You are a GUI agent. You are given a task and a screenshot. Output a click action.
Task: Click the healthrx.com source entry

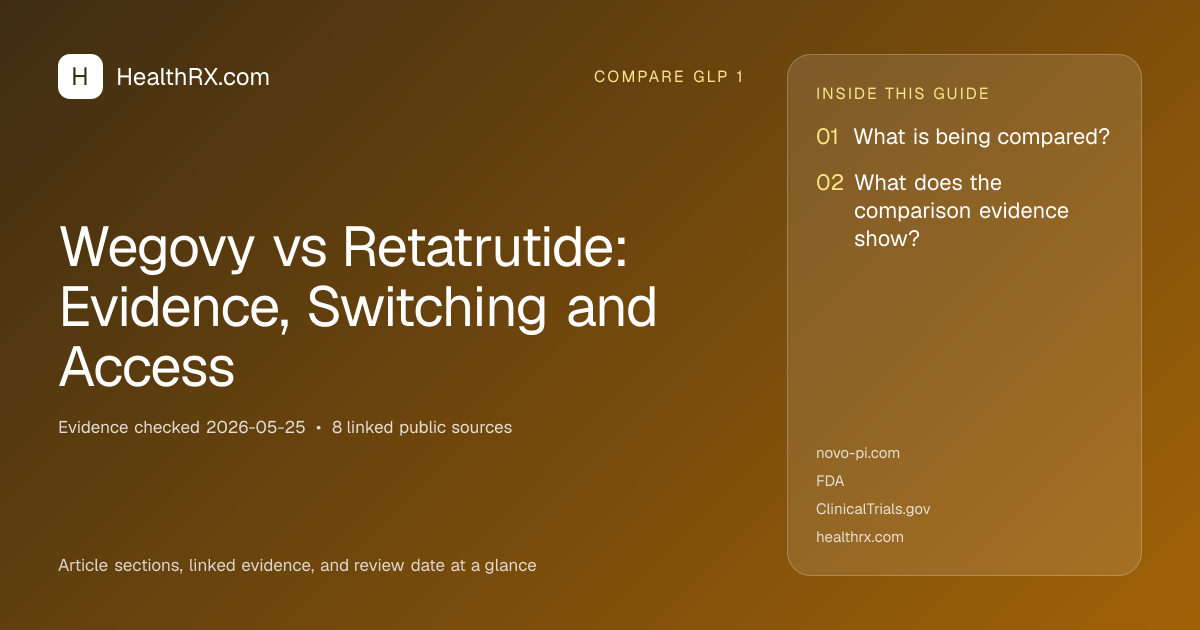pyautogui.click(x=860, y=537)
